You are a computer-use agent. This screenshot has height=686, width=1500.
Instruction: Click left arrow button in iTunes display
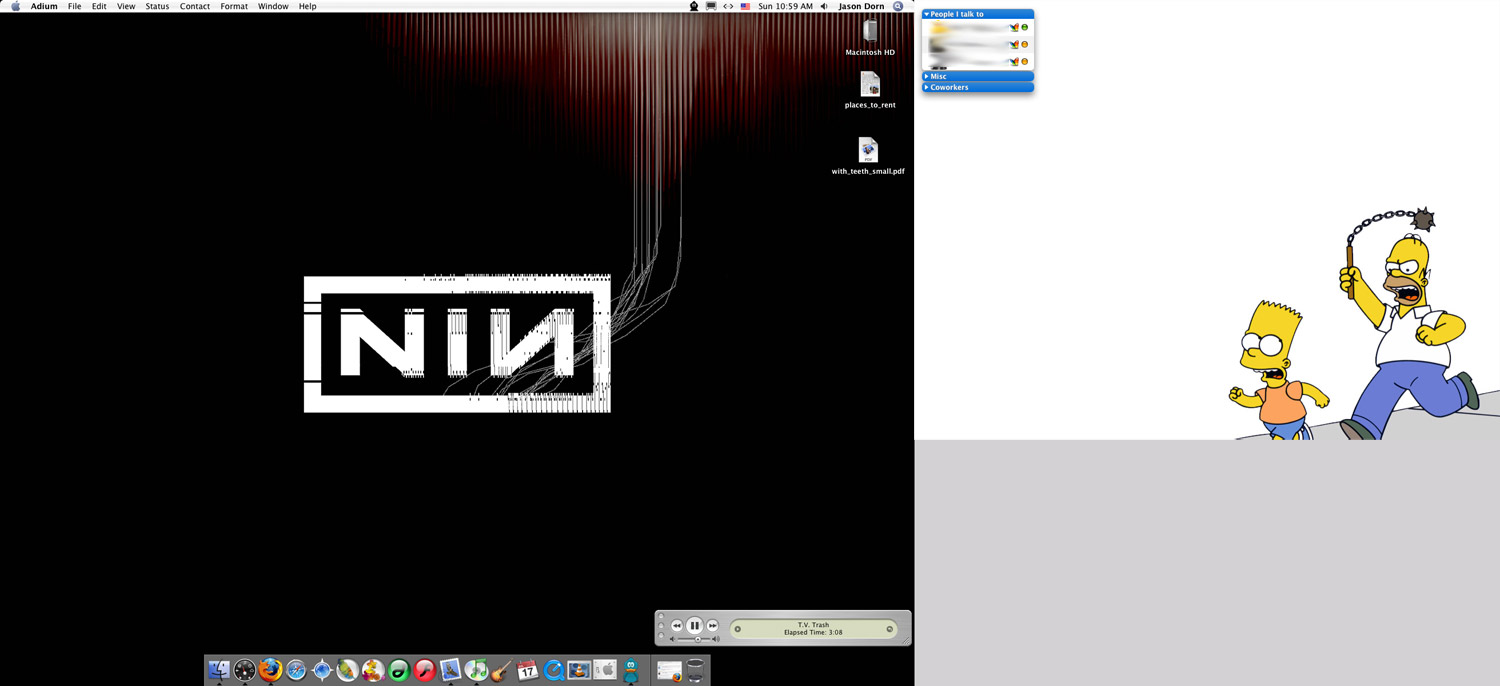coord(738,629)
